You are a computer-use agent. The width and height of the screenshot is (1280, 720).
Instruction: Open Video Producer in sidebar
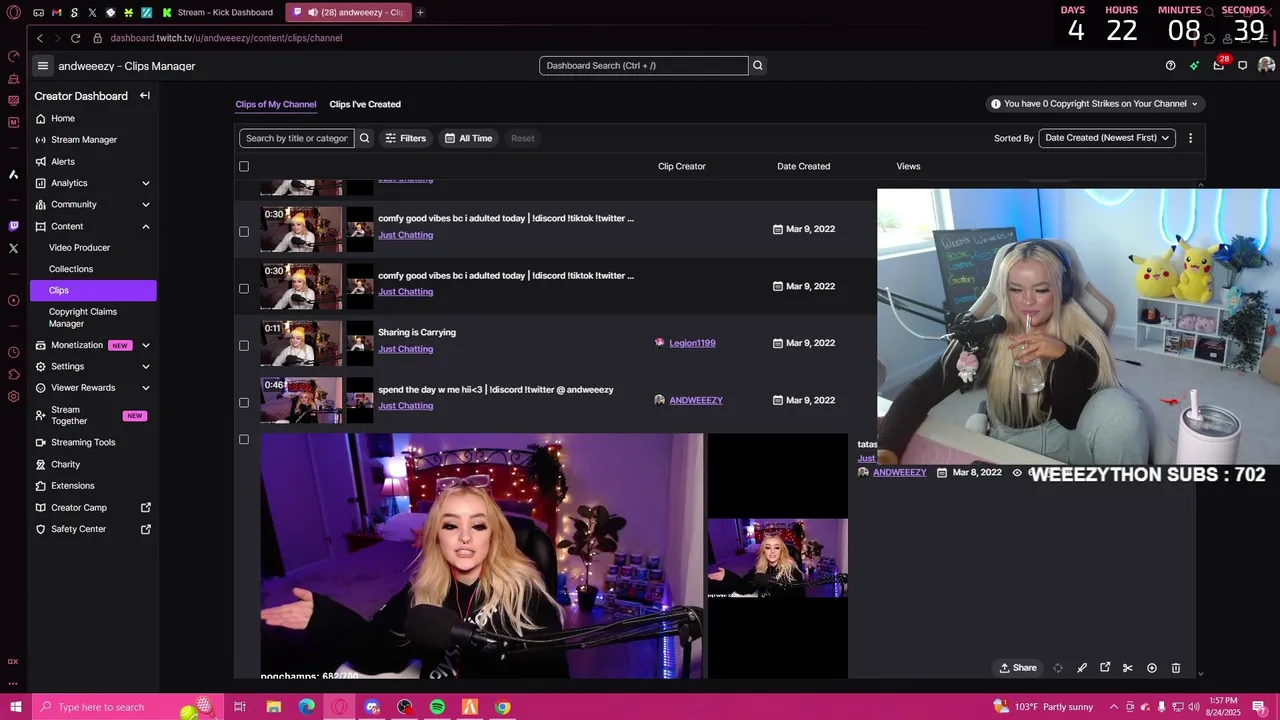pyautogui.click(x=79, y=248)
